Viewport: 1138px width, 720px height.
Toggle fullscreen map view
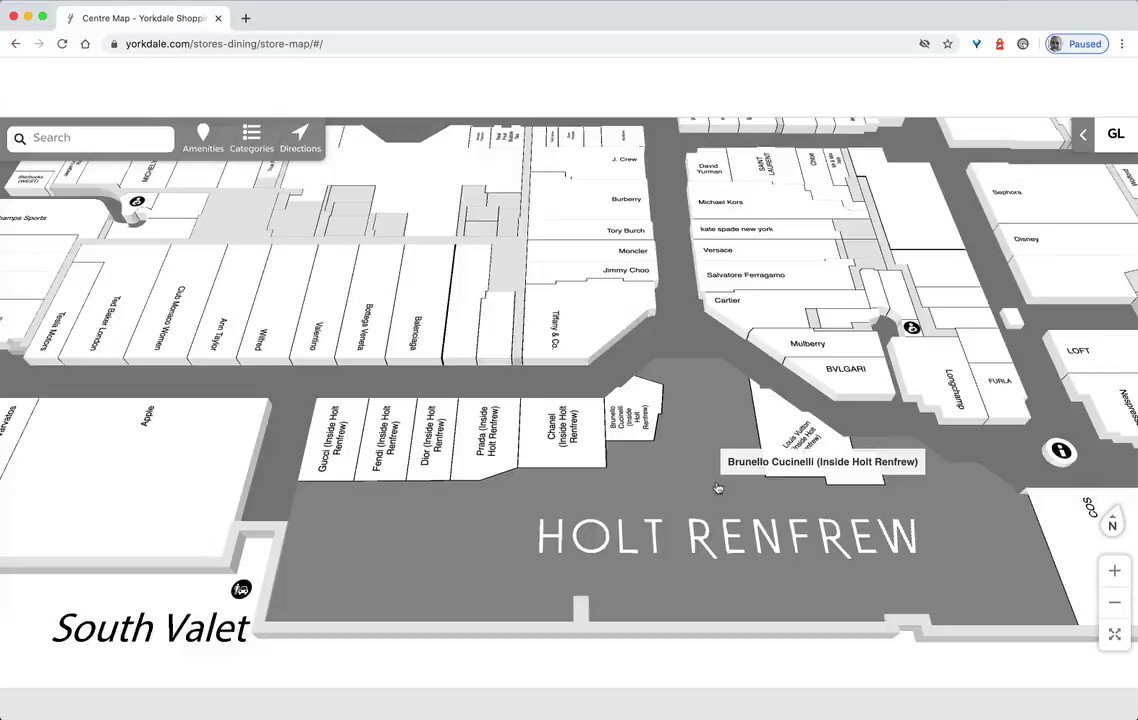pyautogui.click(x=1115, y=634)
